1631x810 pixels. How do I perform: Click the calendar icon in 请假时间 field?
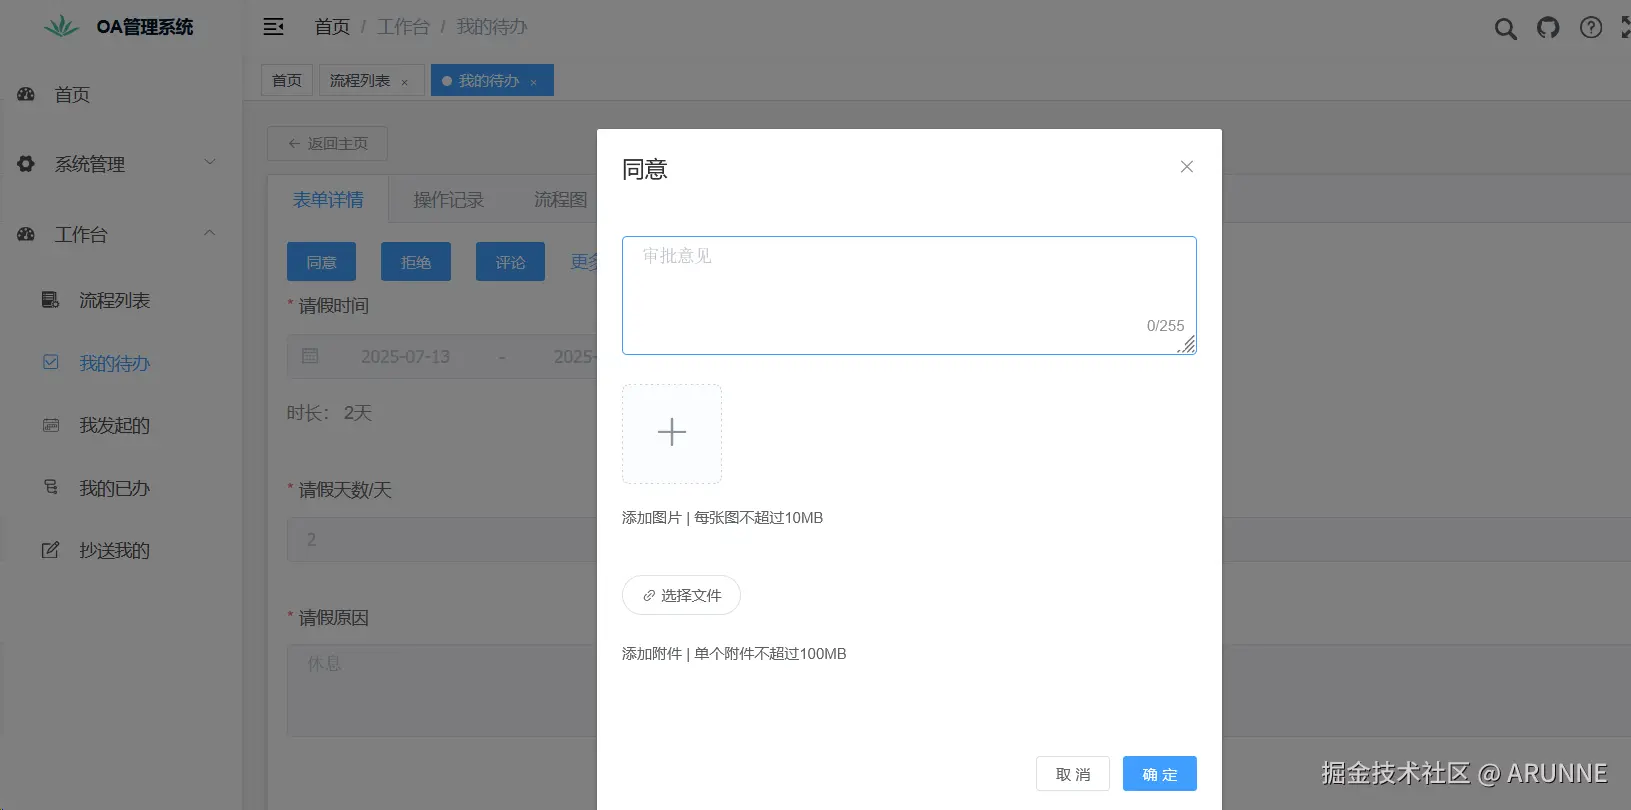(310, 356)
